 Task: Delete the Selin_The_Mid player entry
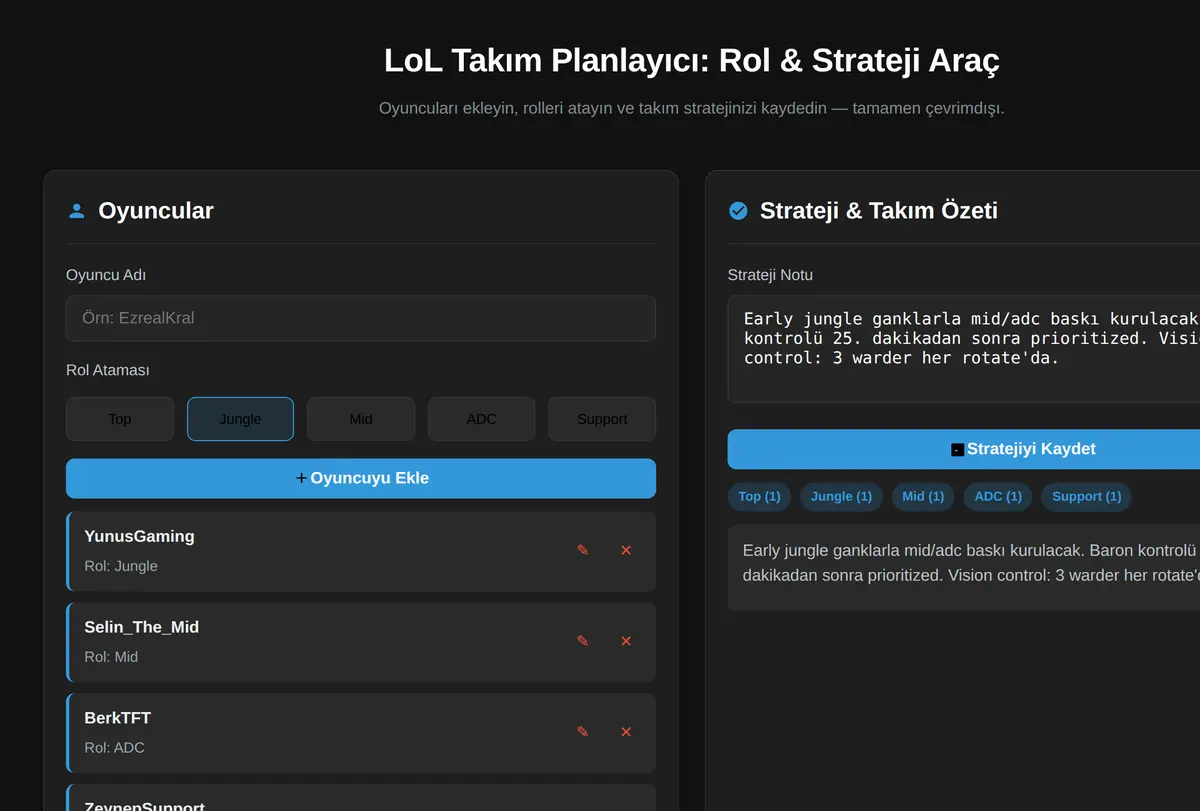point(626,641)
